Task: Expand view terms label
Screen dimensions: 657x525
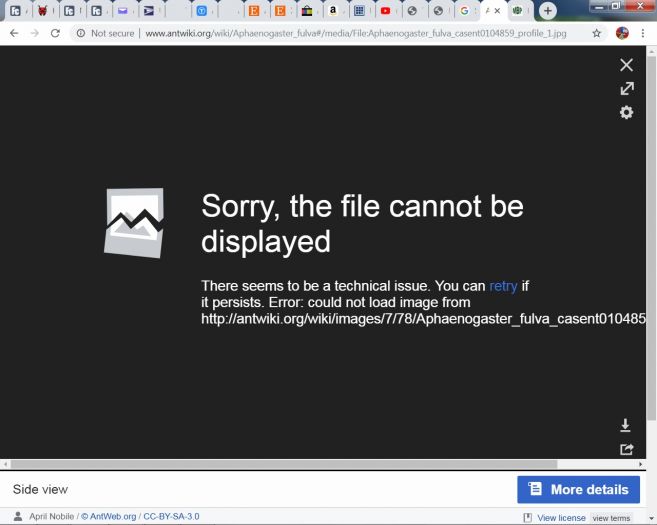Action: pyautogui.click(x=611, y=518)
